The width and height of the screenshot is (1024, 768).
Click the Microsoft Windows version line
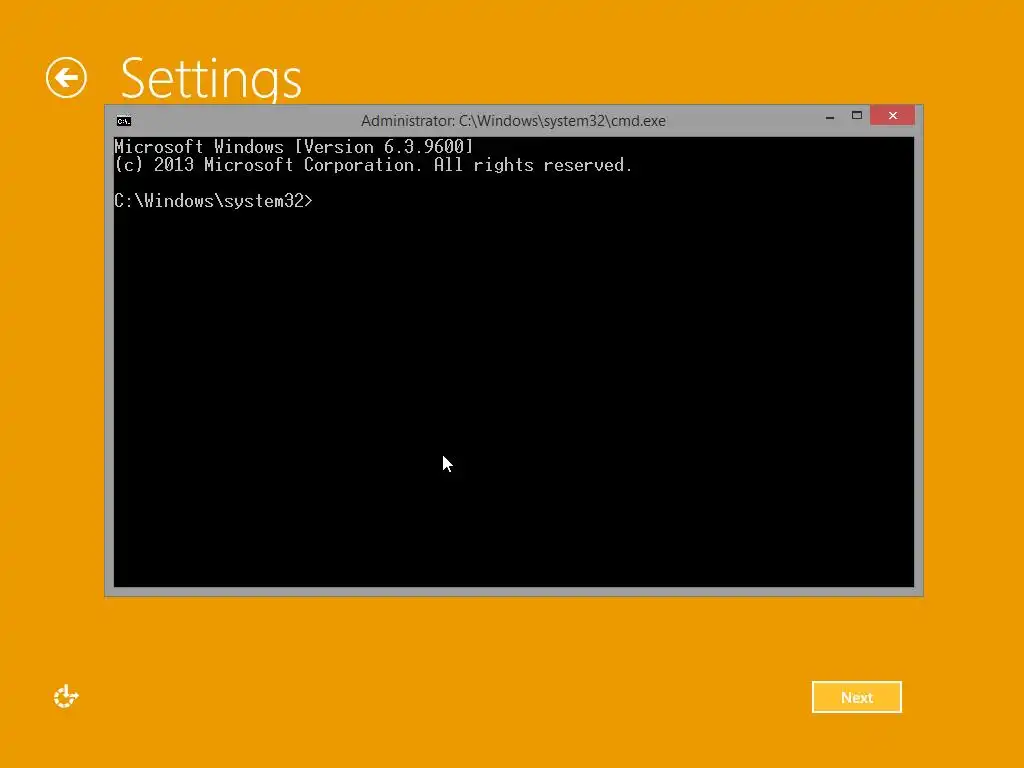[293, 146]
